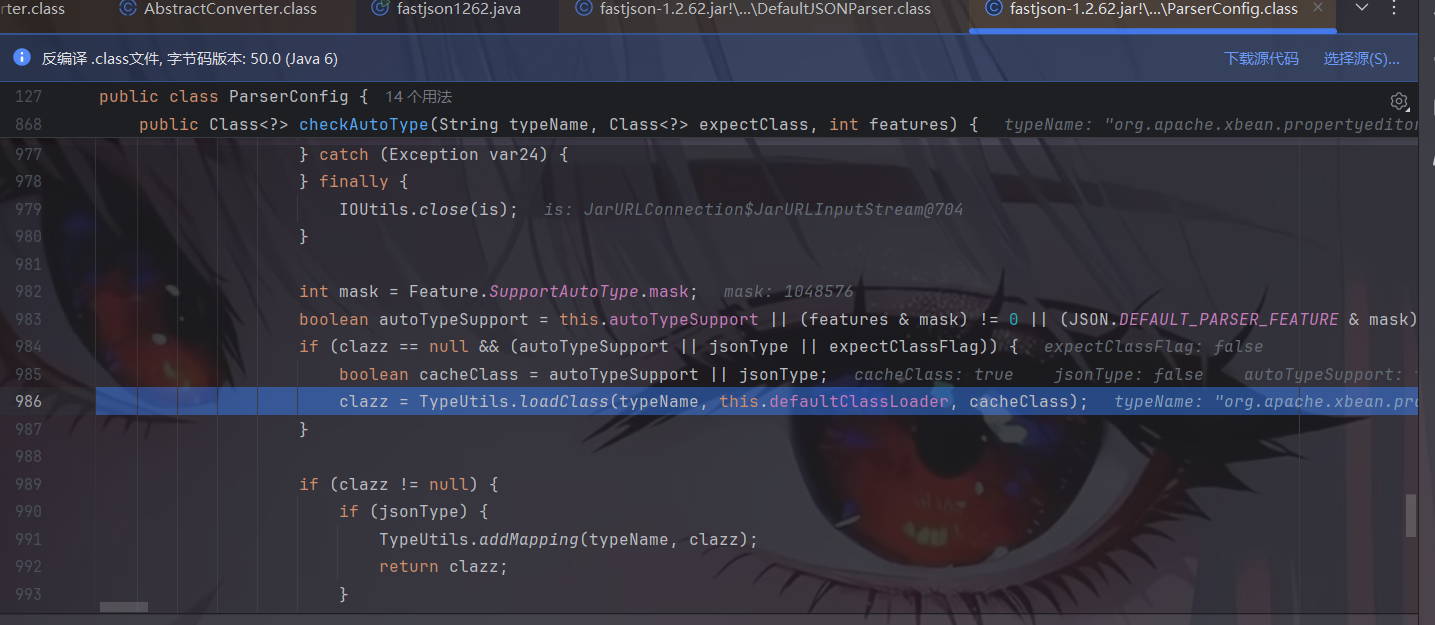Expand the hidden tabs list chevron
1435x625 pixels.
(1362, 9)
